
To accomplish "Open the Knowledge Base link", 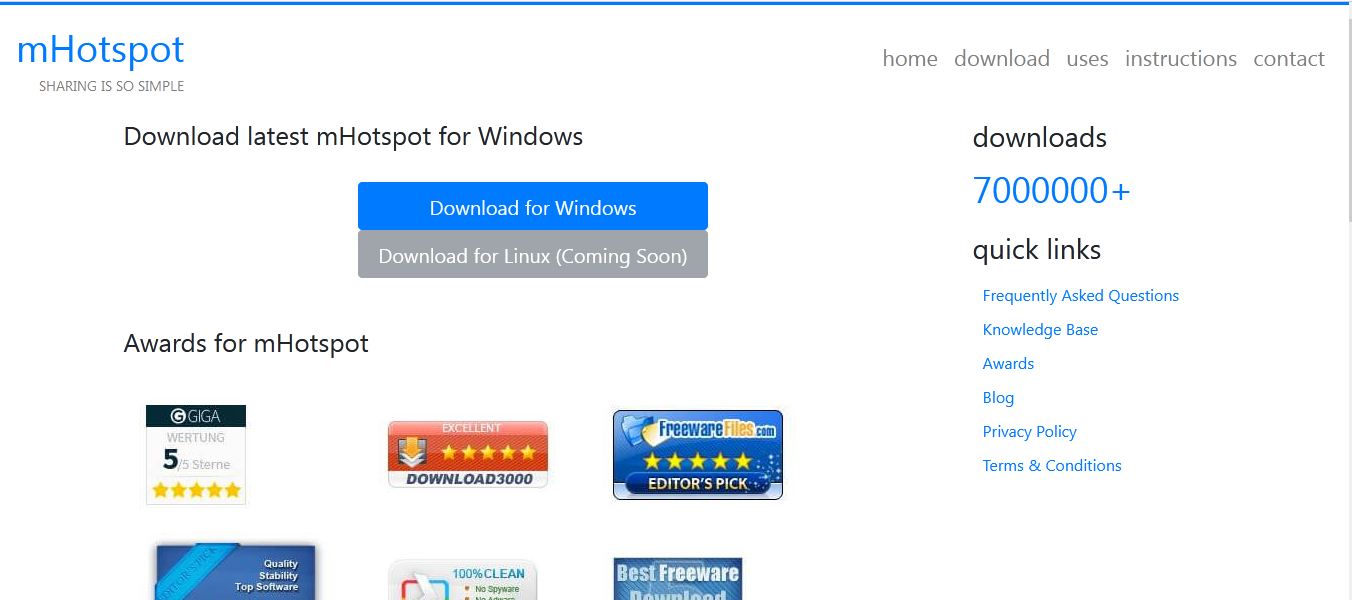I will point(1040,330).
